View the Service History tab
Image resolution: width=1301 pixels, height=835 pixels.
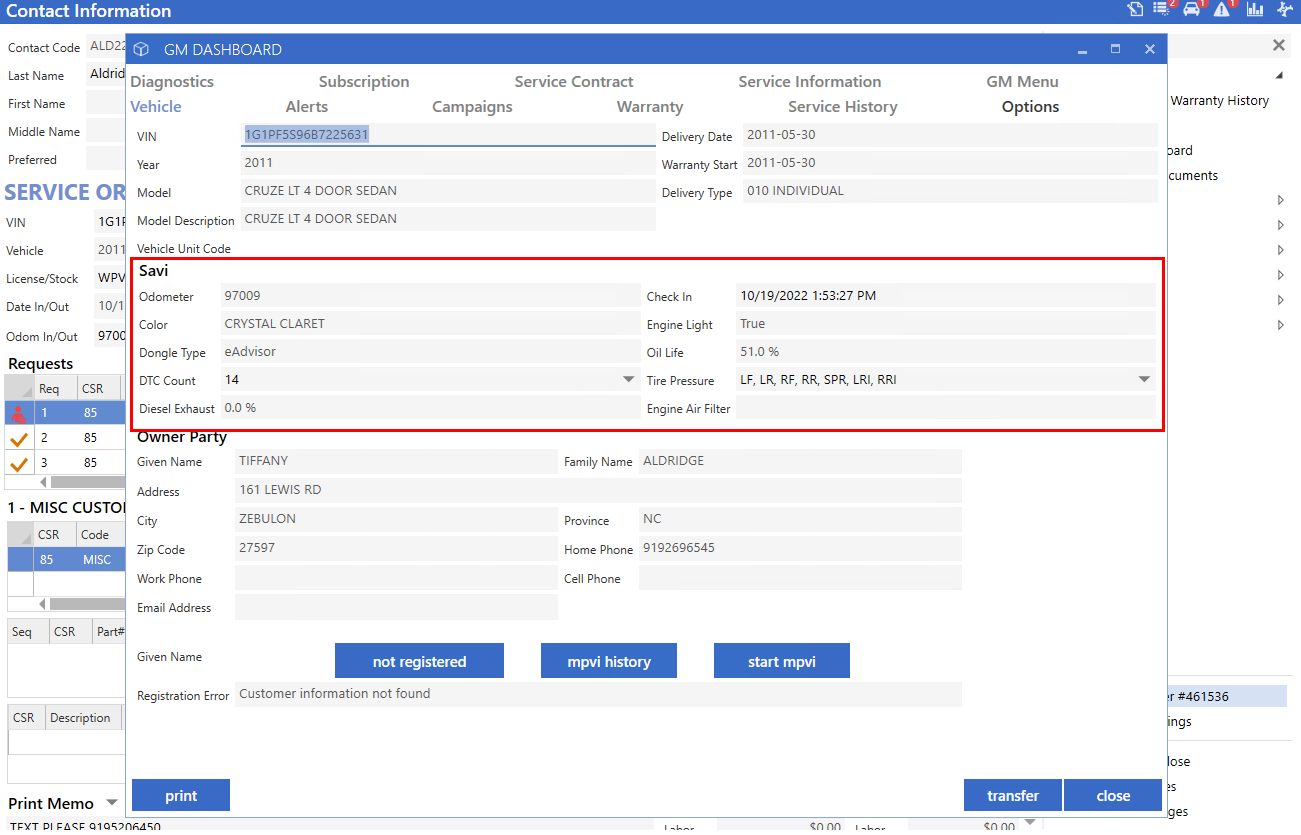[843, 107]
